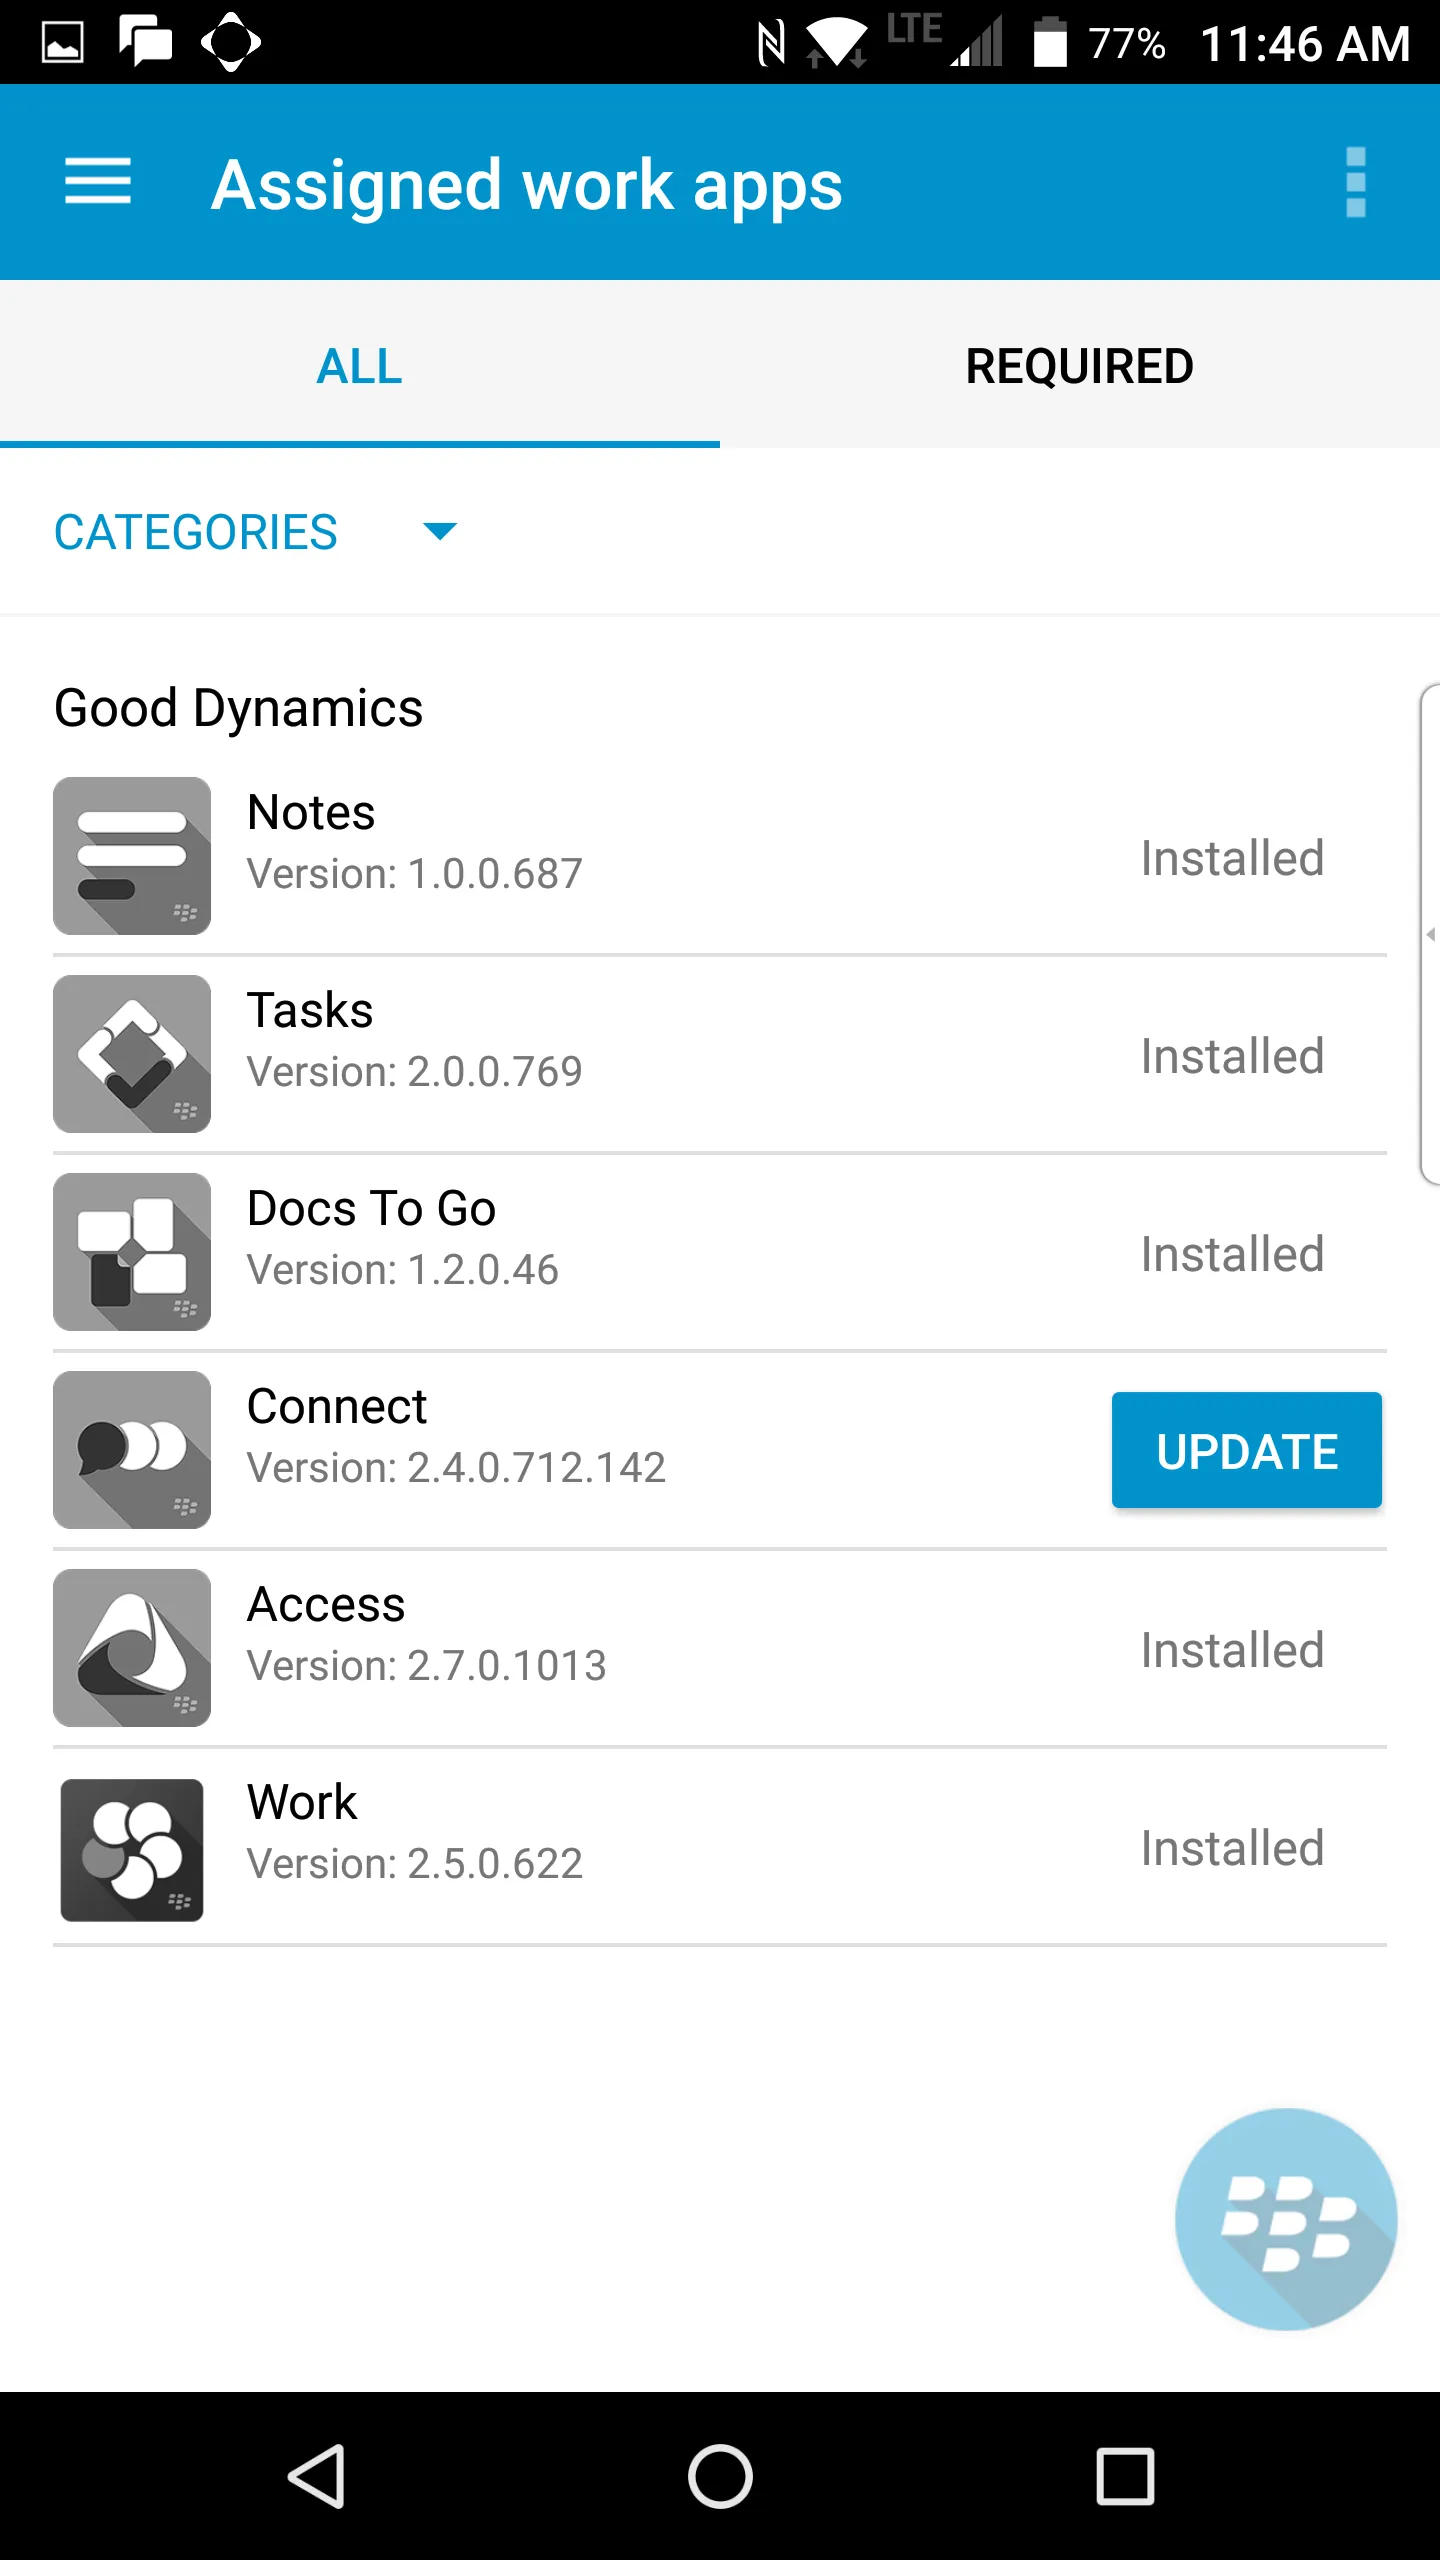This screenshot has width=1440, height=2560.
Task: Open the hamburger navigation menu
Action: [x=98, y=182]
